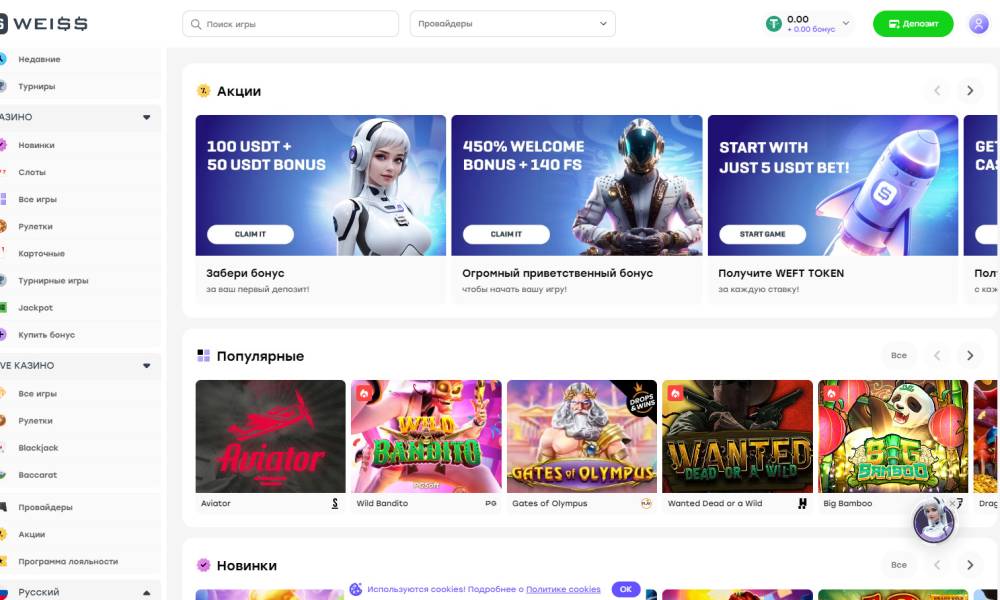Click the 'Забери бонус' promo title
This screenshot has height=600, width=1000.
[x=245, y=273]
